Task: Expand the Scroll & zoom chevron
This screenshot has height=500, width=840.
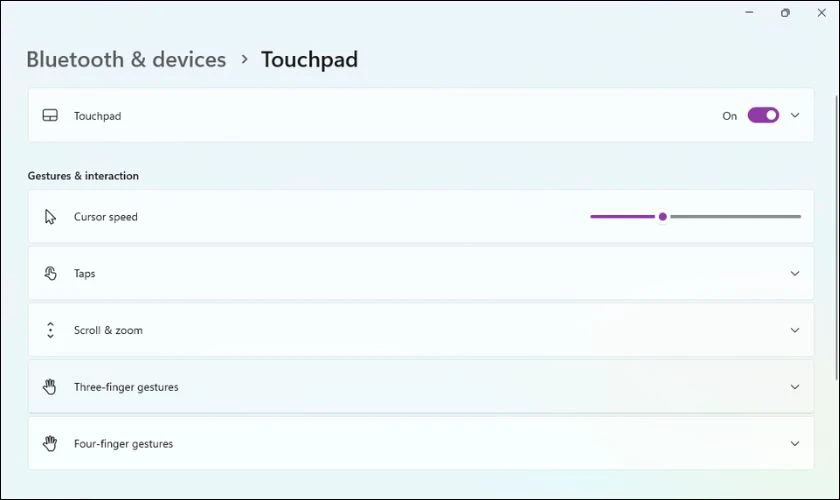Action: pyautogui.click(x=795, y=330)
